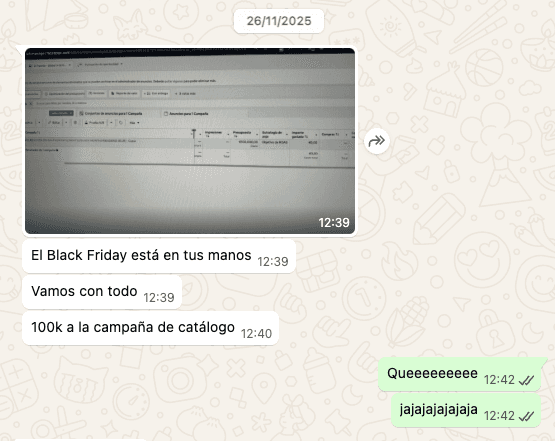The width and height of the screenshot is (555, 441).
Task: Select the green Queeeeeeeee message bubble
Action: click(x=460, y=374)
